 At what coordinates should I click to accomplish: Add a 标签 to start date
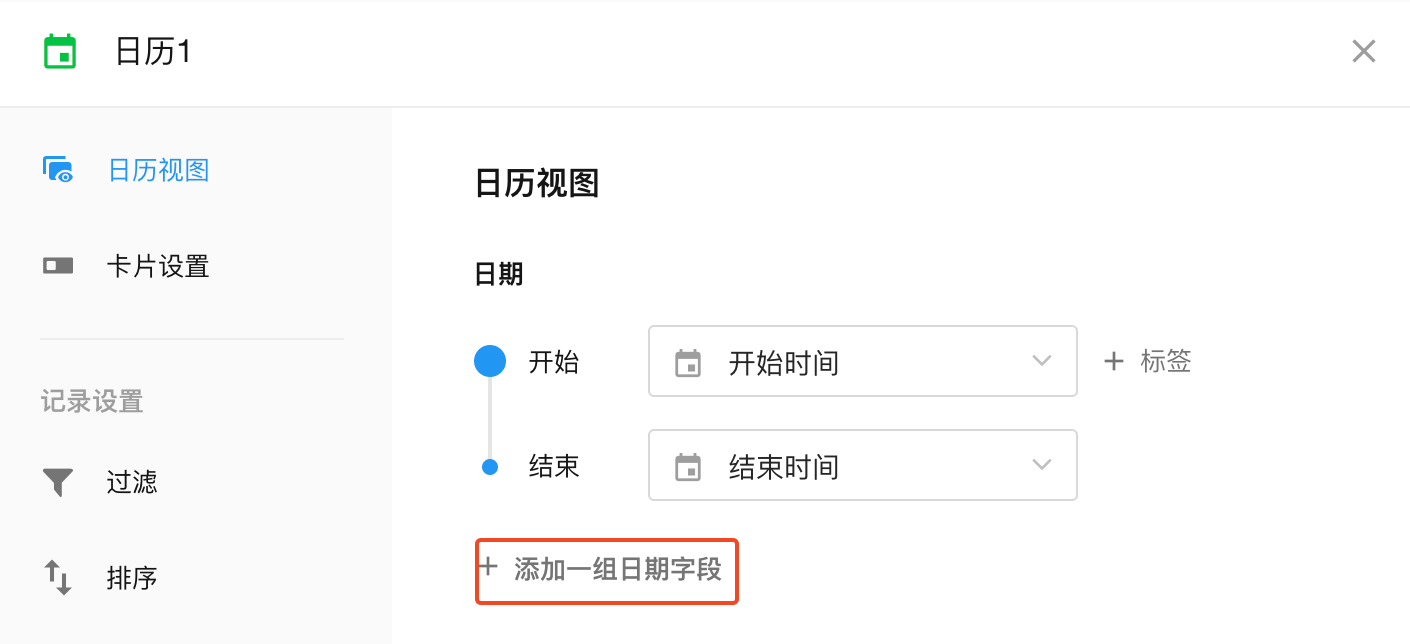coord(1165,361)
